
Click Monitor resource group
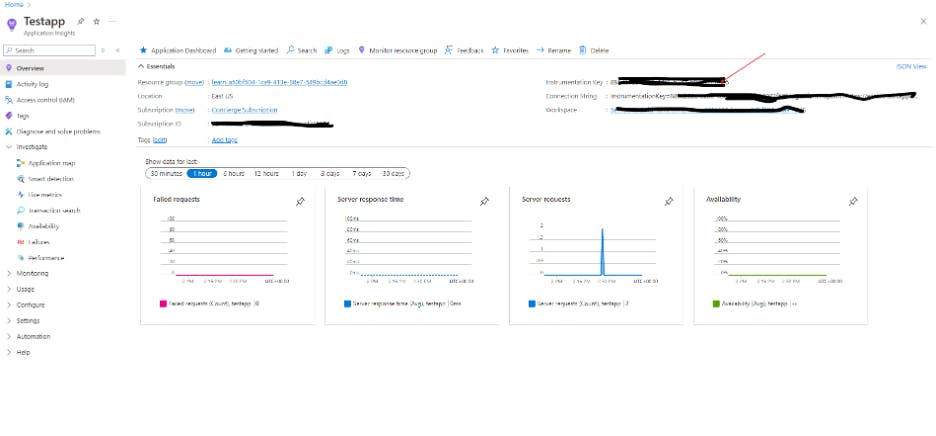(x=398, y=51)
